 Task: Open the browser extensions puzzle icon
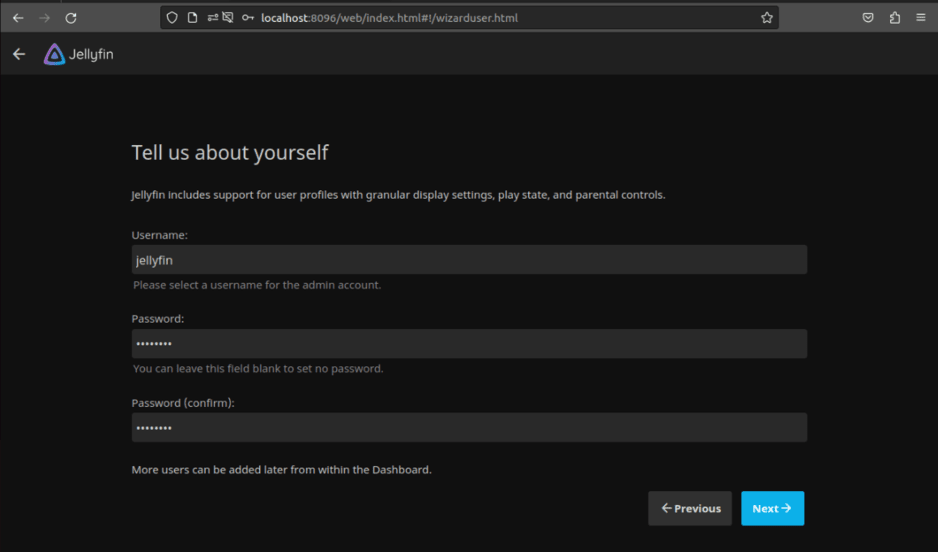895,18
